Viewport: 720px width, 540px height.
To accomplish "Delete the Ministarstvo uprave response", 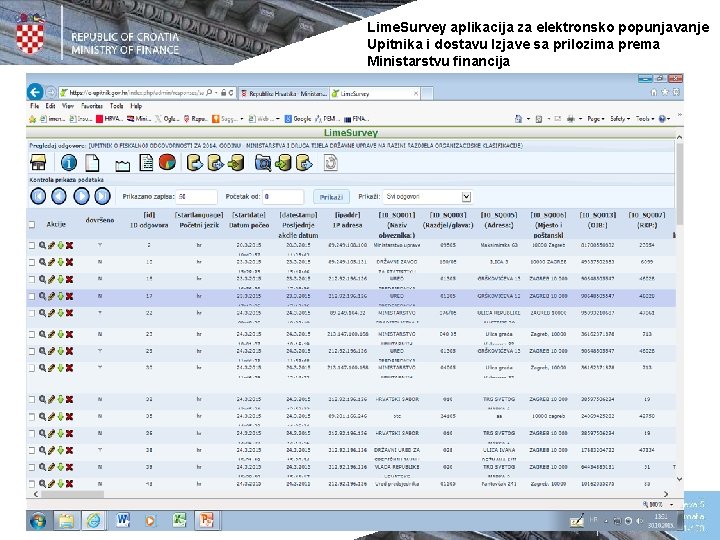I will [x=69, y=246].
